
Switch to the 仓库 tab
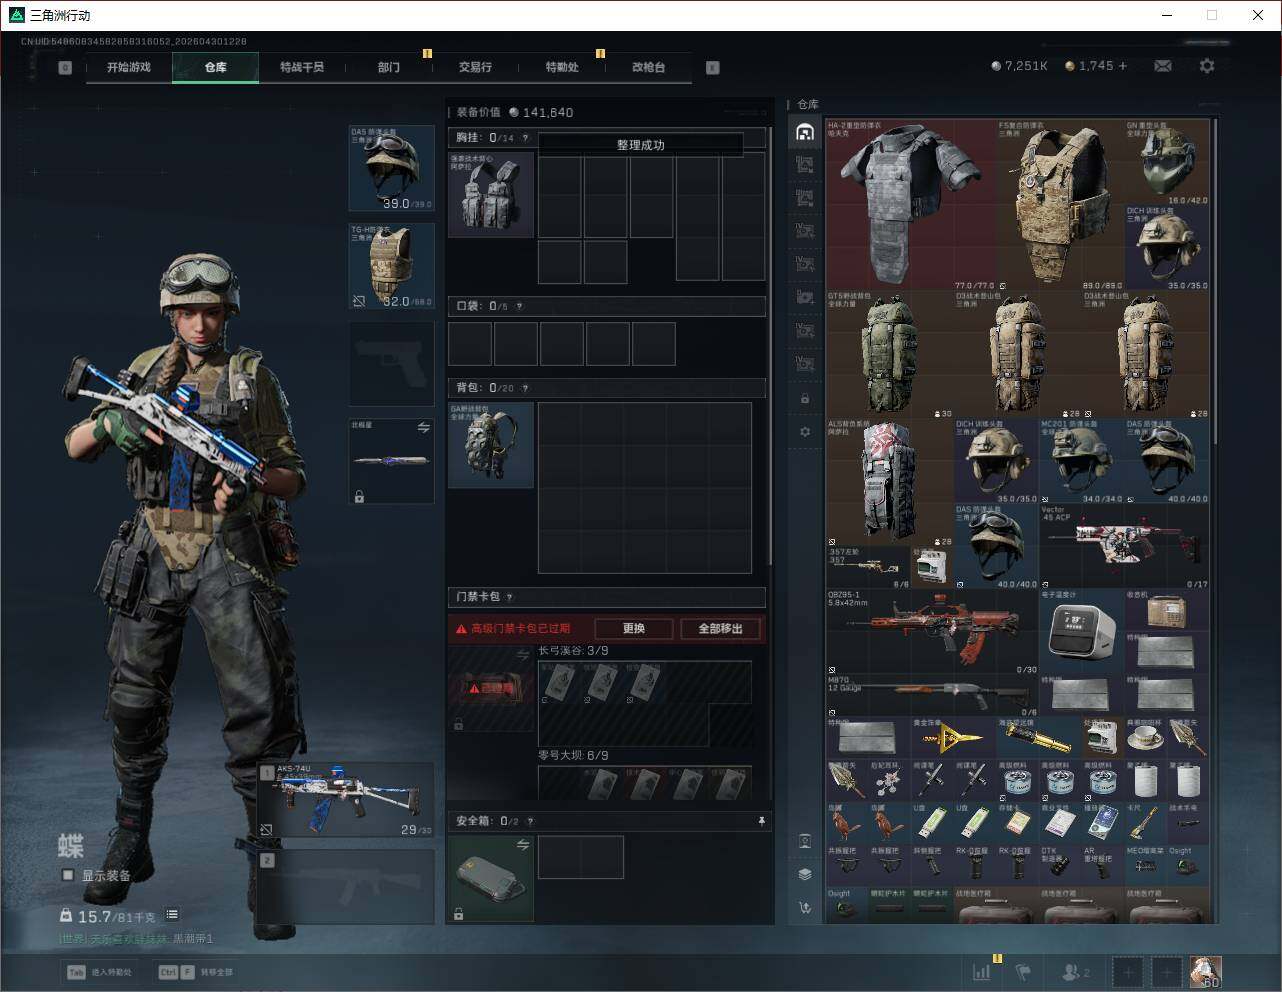click(216, 67)
